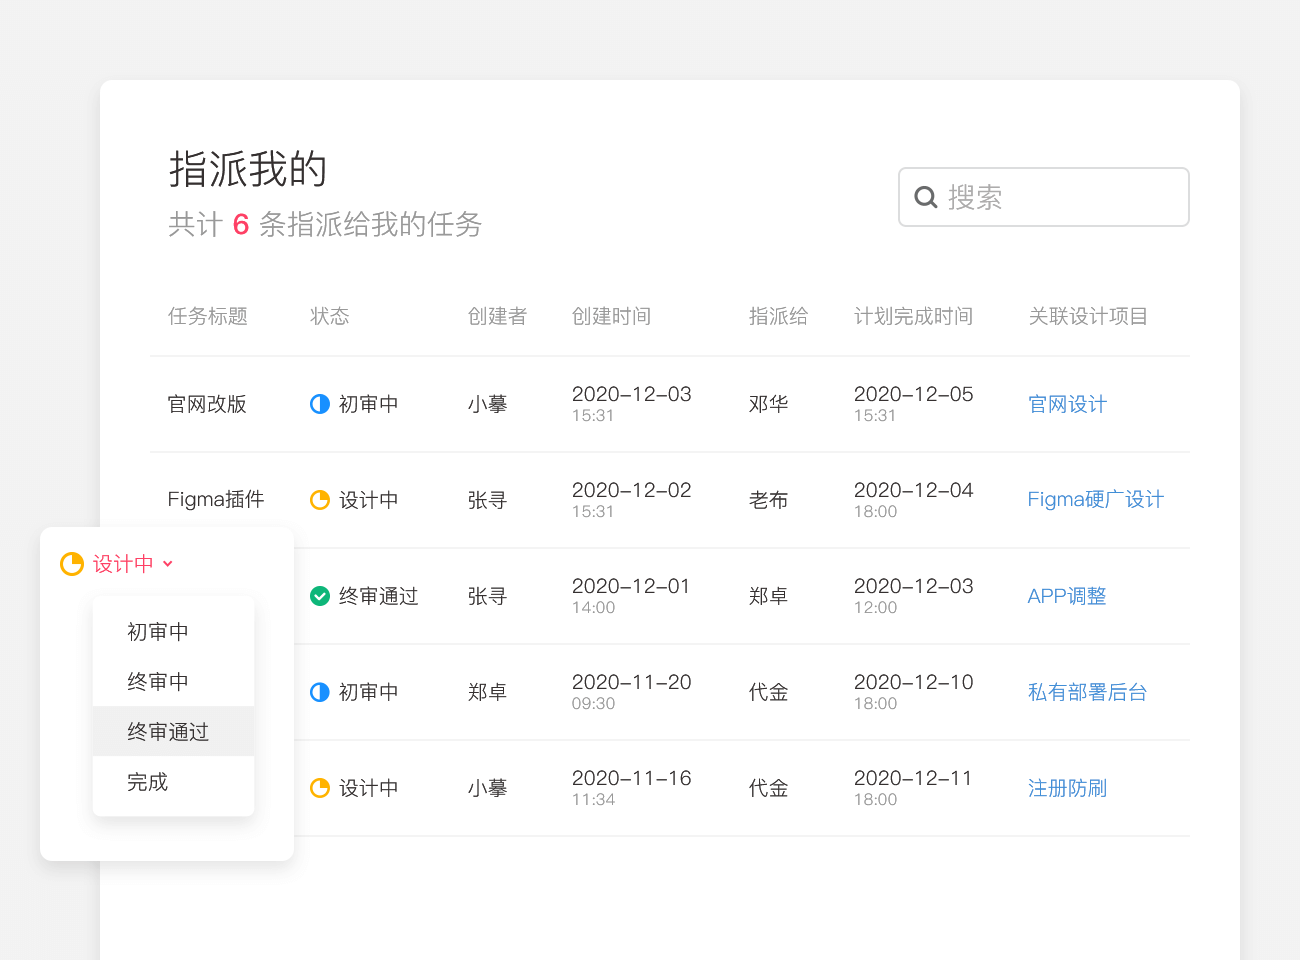This screenshot has height=960, width=1300.
Task: Open the 注册防刷 project link
Action: 1067,788
